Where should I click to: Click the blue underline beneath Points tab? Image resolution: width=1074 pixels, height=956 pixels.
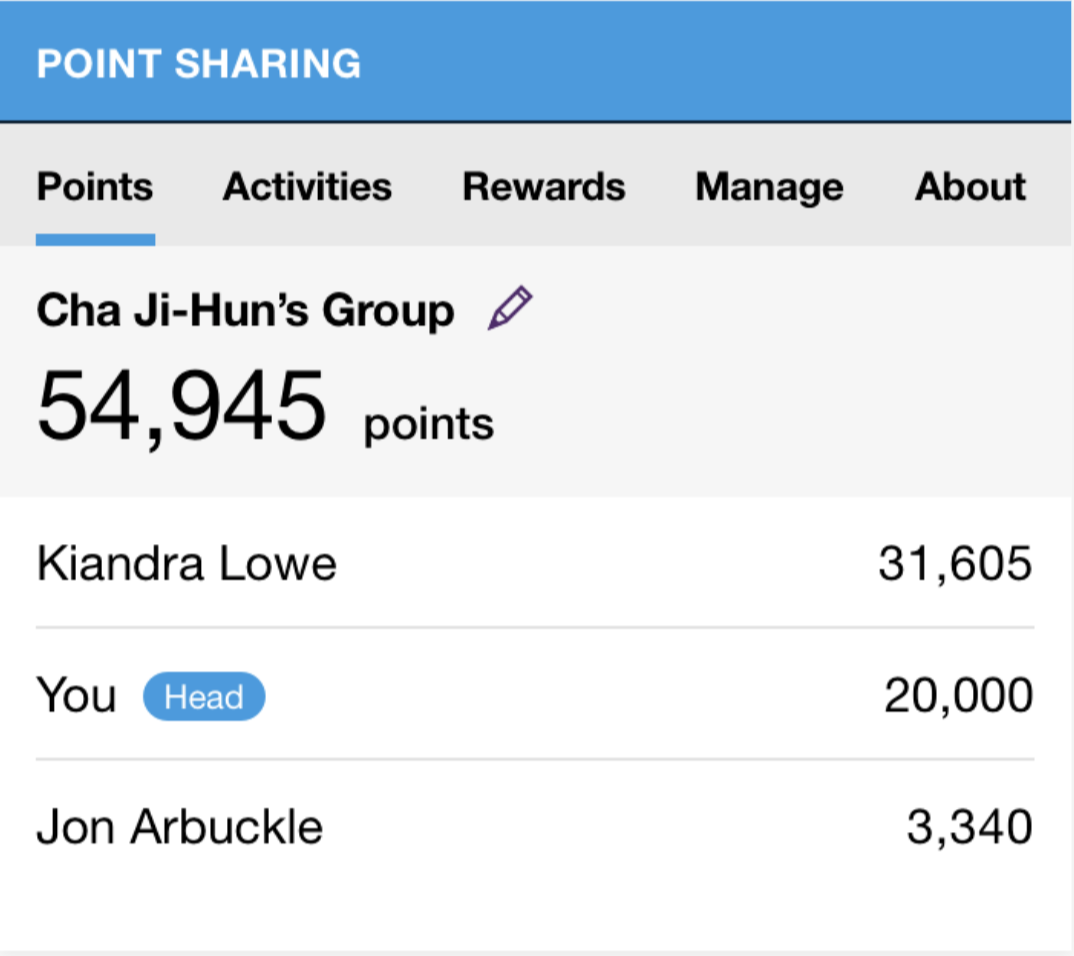point(95,240)
